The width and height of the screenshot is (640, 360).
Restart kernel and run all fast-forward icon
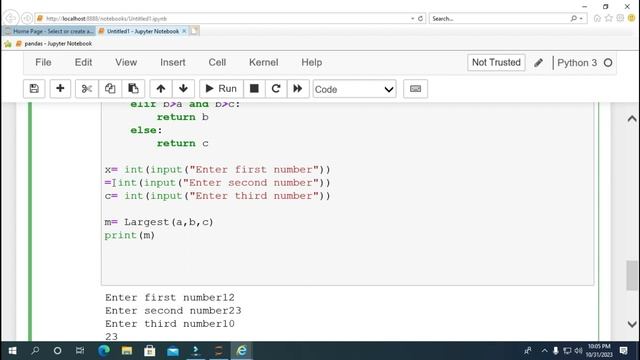298,89
